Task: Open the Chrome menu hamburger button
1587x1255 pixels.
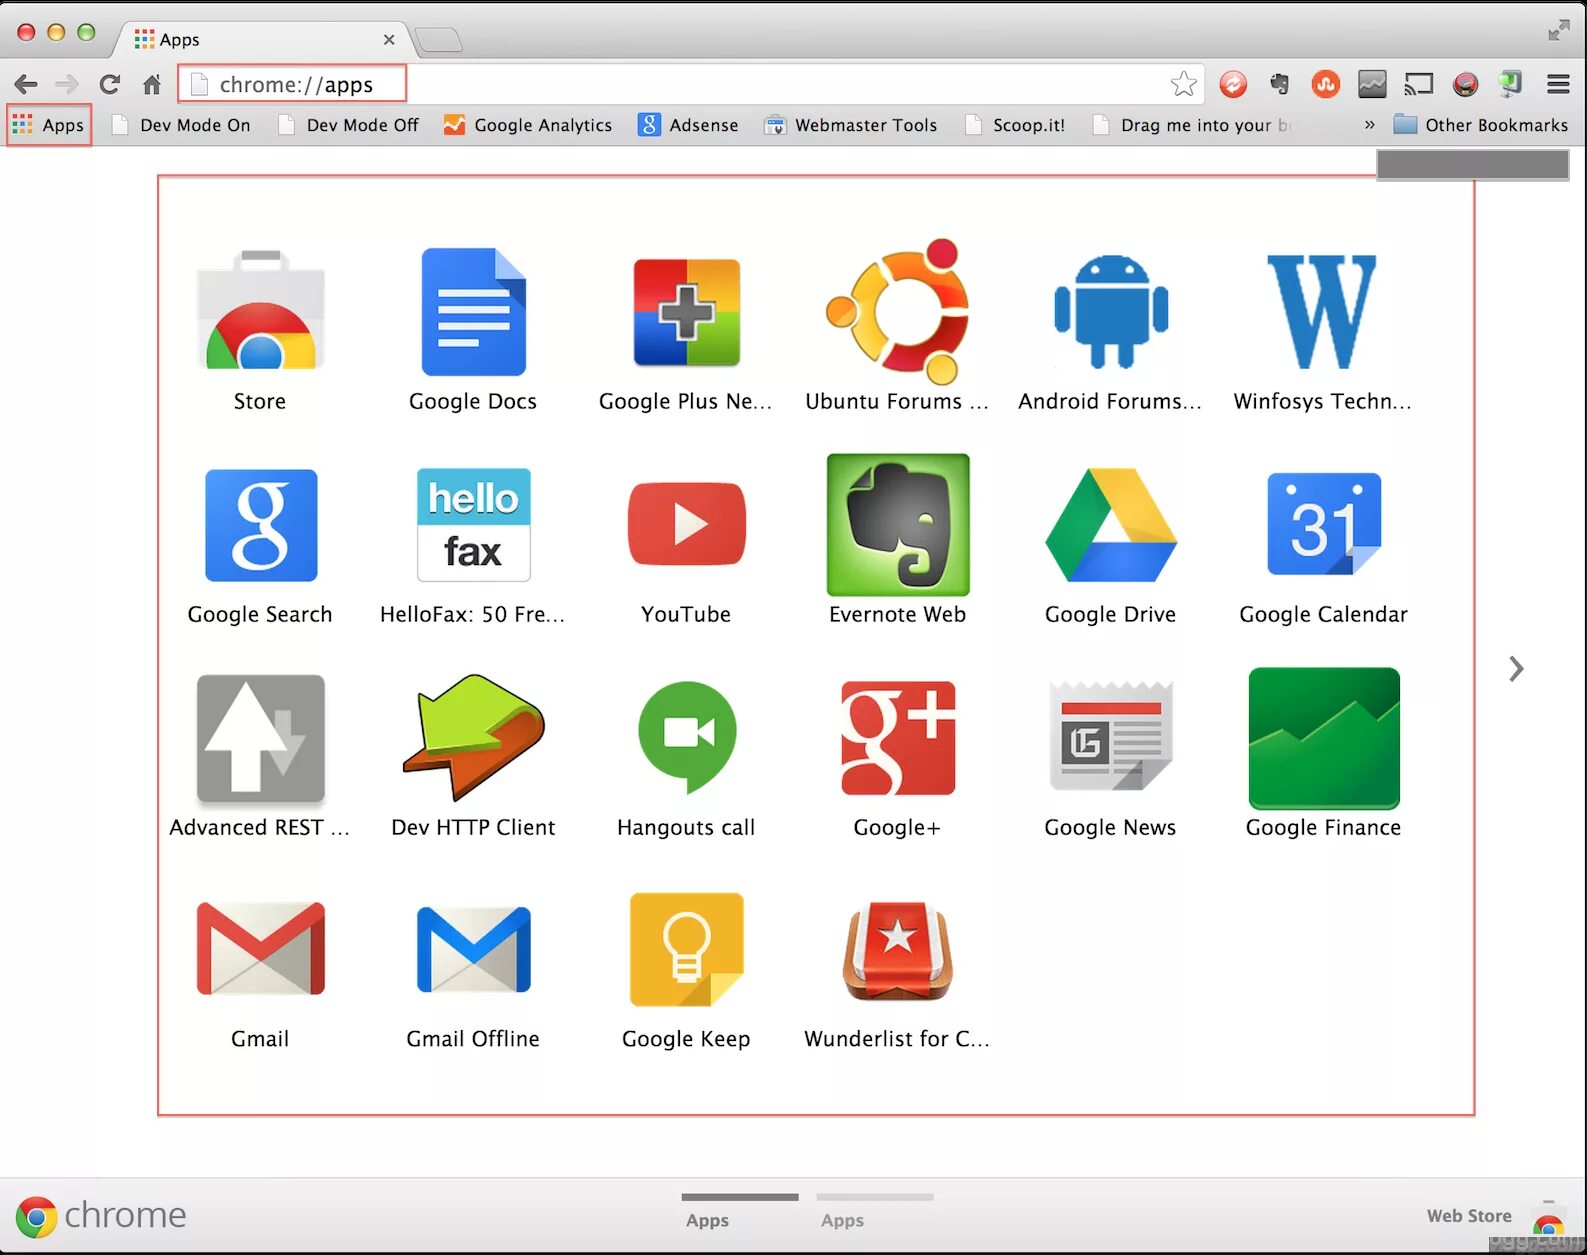Action: point(1558,85)
